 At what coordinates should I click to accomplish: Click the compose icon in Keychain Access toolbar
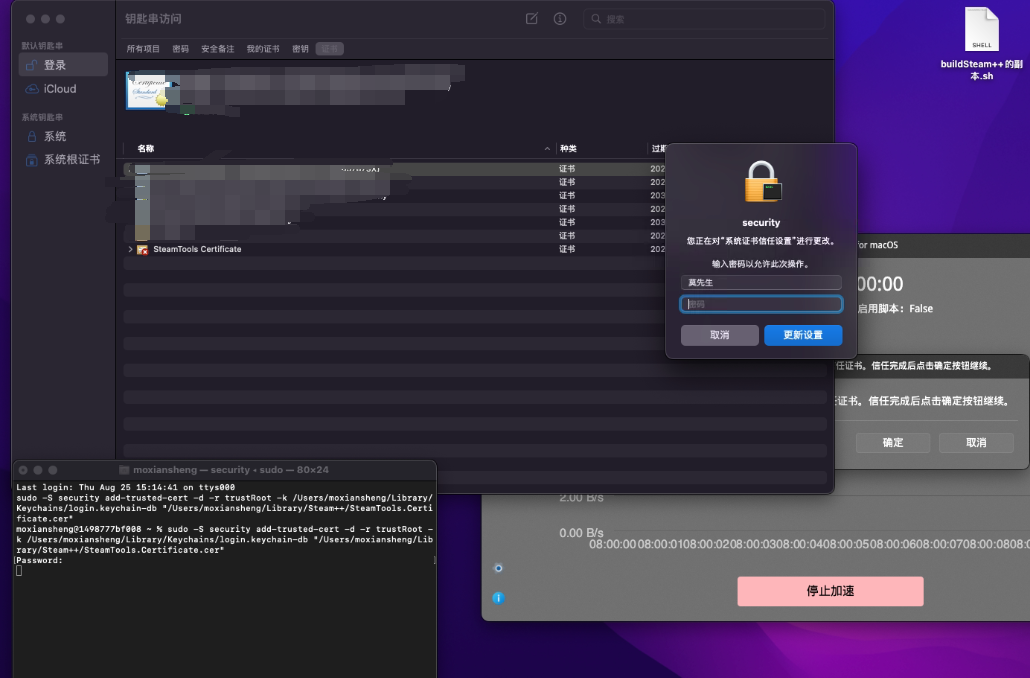tap(533, 18)
